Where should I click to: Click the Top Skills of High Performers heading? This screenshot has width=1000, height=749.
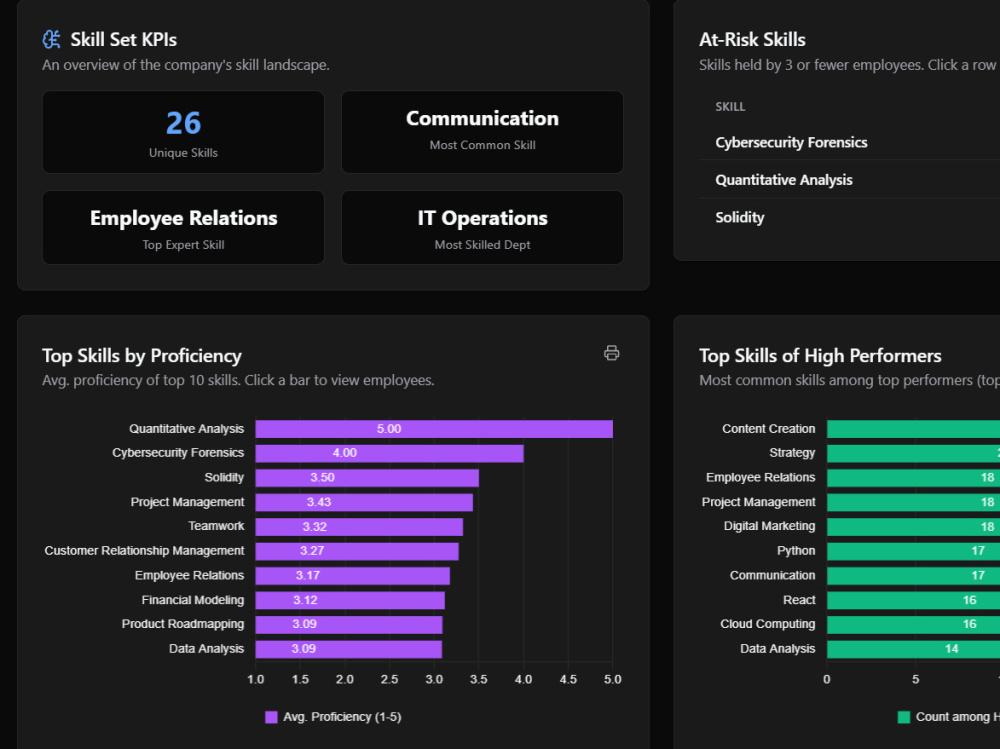point(820,355)
